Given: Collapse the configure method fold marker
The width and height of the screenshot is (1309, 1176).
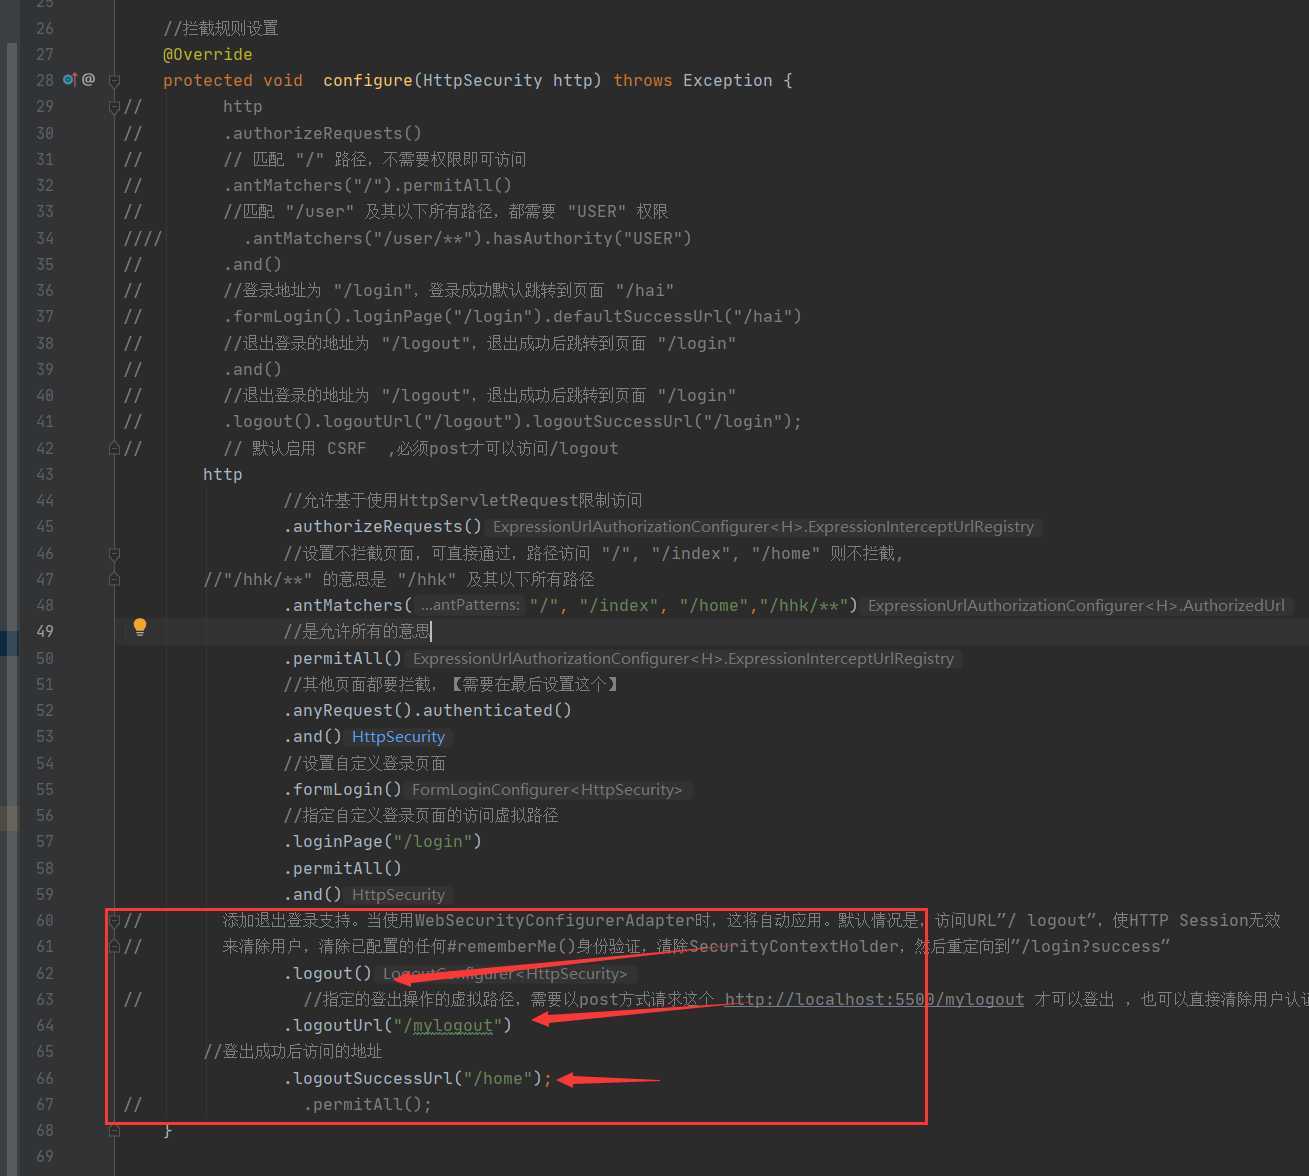Looking at the screenshot, I should (x=114, y=80).
